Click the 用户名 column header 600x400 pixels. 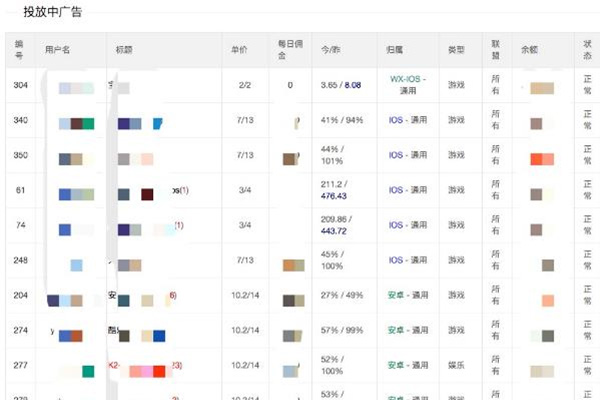pos(59,49)
